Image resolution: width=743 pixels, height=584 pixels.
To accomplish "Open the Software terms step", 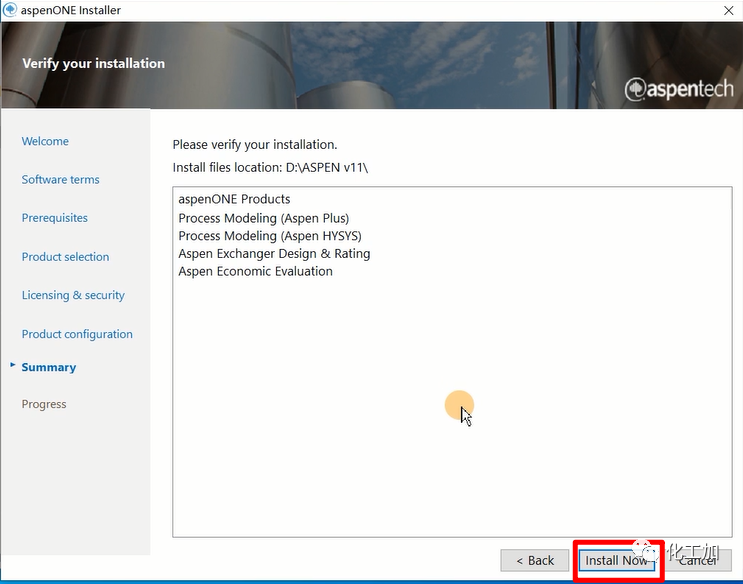I will (60, 179).
